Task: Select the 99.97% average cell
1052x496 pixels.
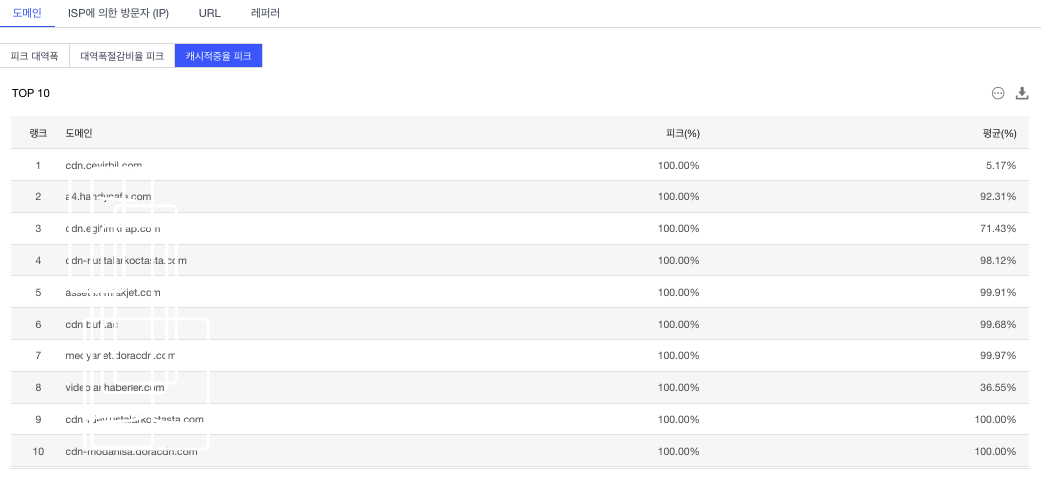Action: 999,355
